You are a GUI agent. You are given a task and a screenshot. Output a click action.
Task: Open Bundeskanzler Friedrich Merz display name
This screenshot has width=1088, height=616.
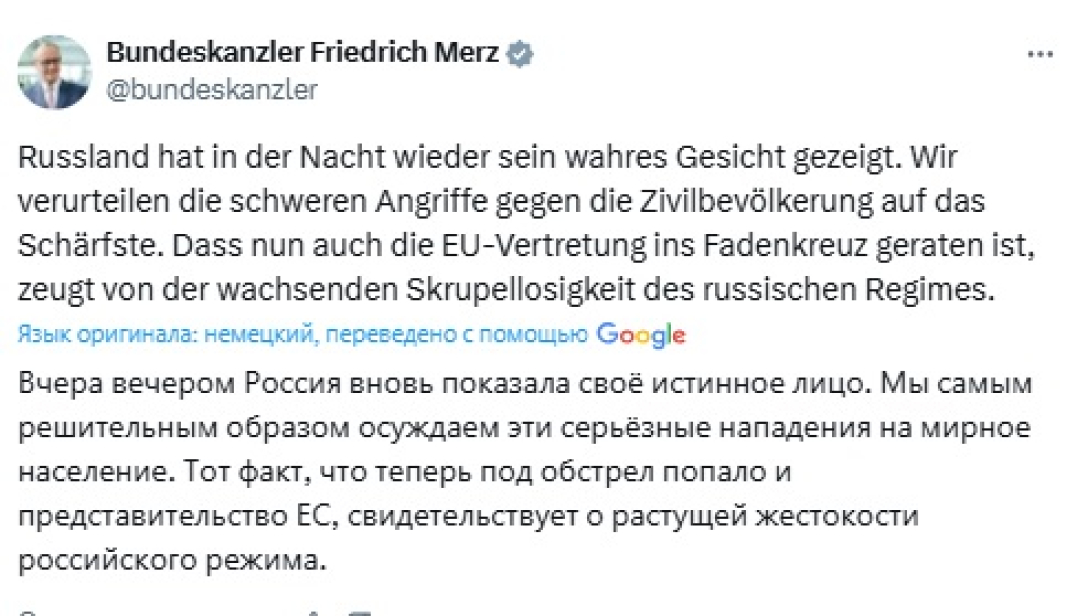pyautogui.click(x=302, y=54)
